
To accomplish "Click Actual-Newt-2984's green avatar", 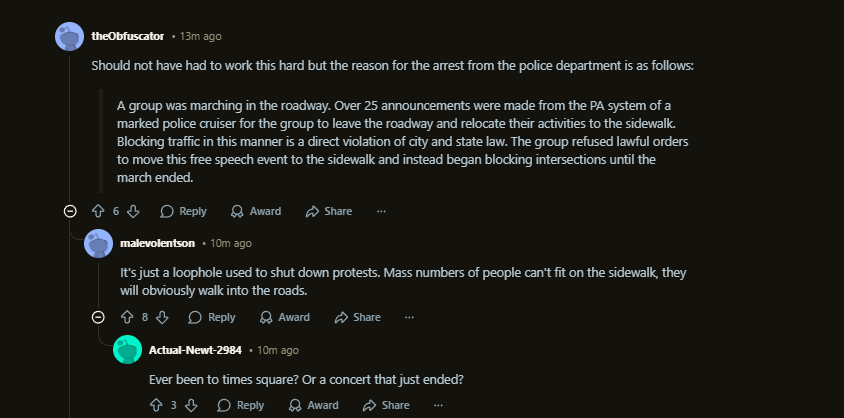I will pos(127,350).
